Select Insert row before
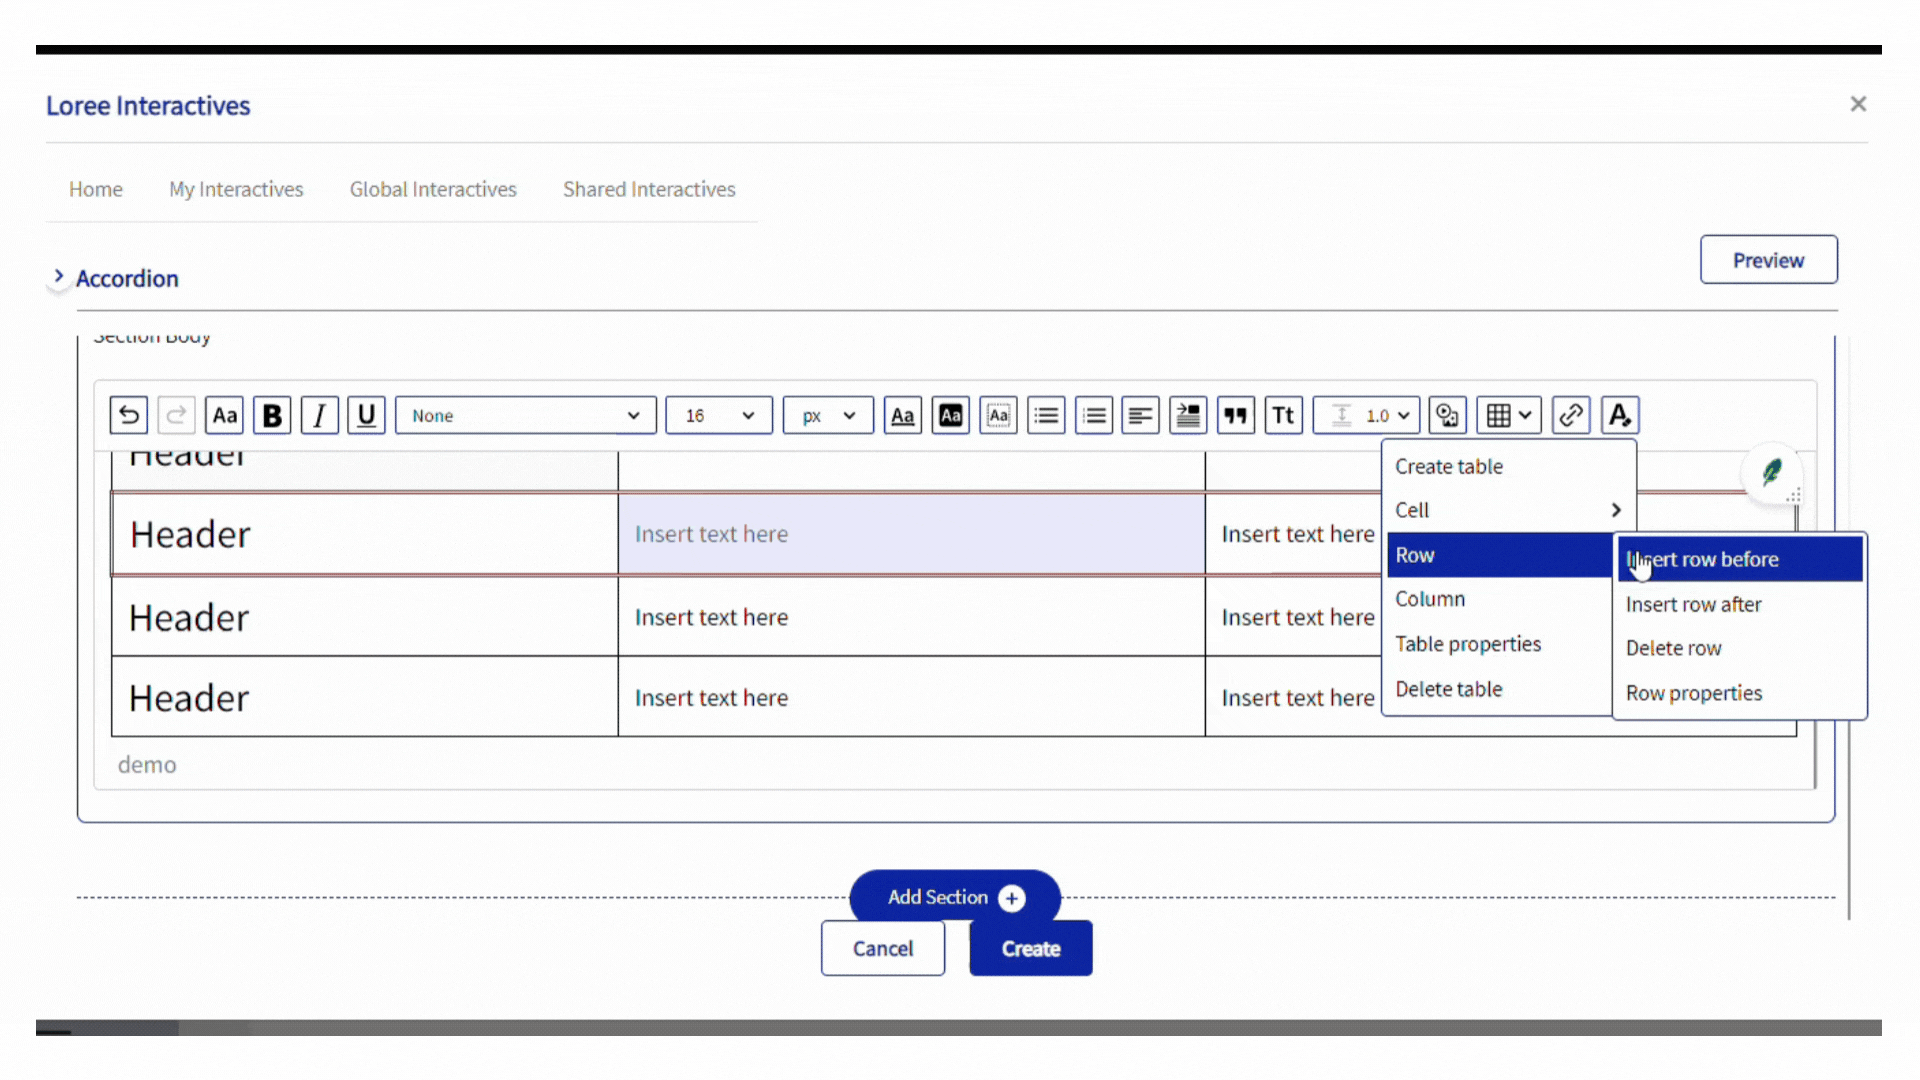This screenshot has height=1080, width=1920. tap(1740, 559)
